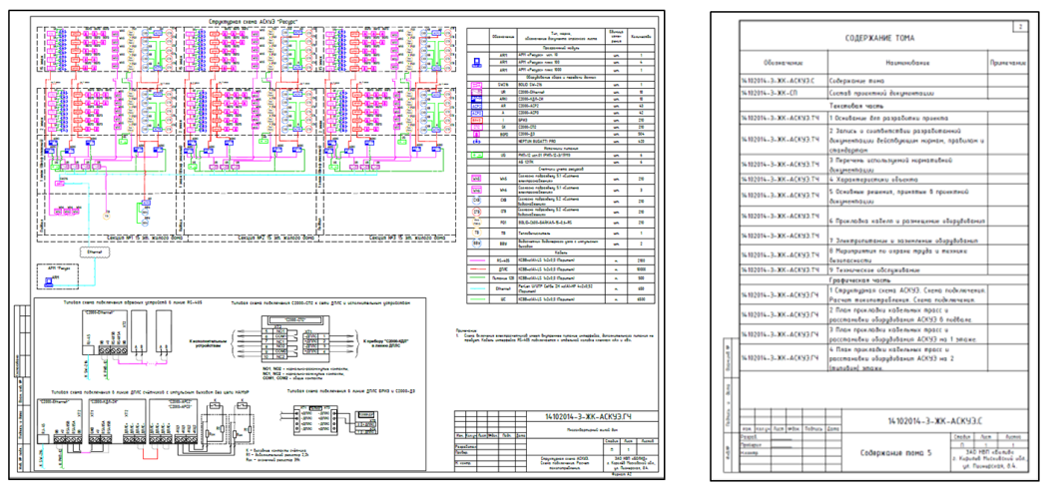
Task: Click the red БРИЗ legend symbol
Action: tap(476, 118)
